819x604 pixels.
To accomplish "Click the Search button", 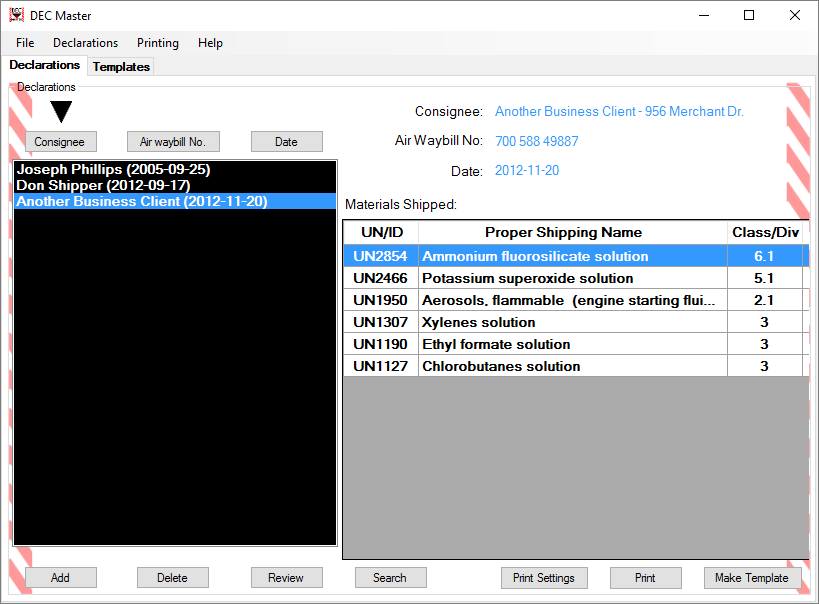I will point(390,577).
